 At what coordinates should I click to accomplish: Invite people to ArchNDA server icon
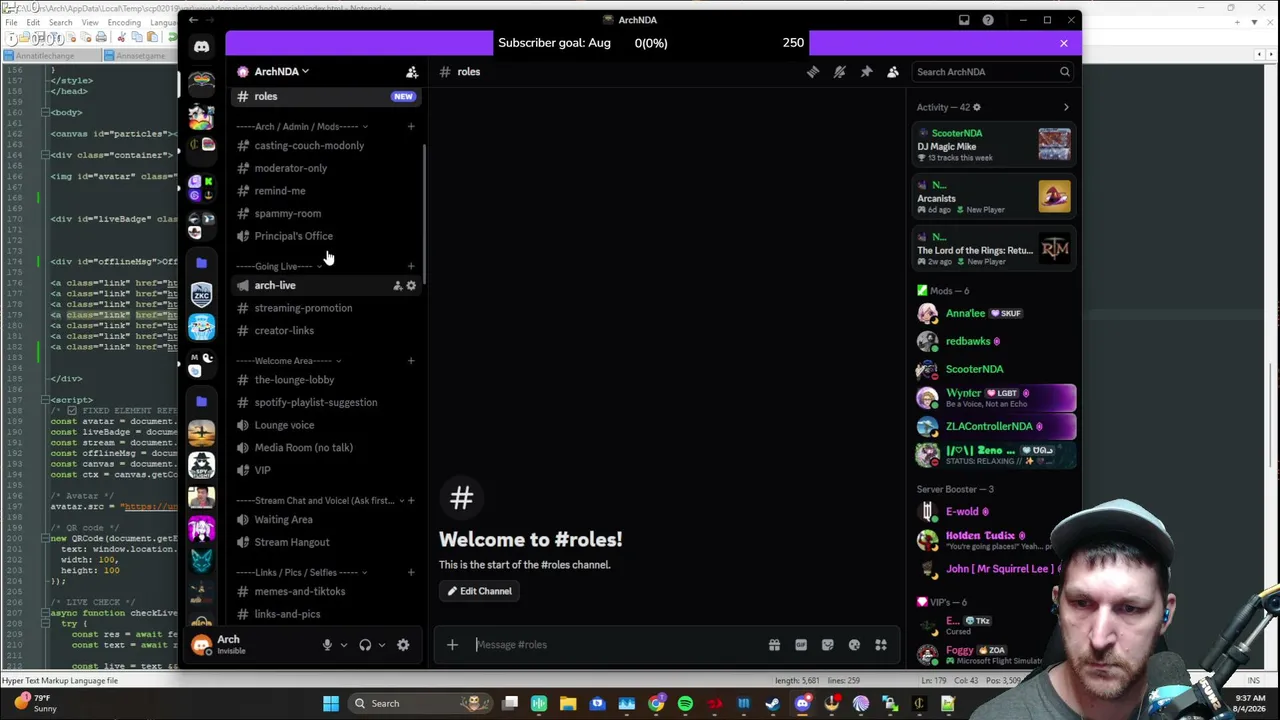(x=412, y=72)
